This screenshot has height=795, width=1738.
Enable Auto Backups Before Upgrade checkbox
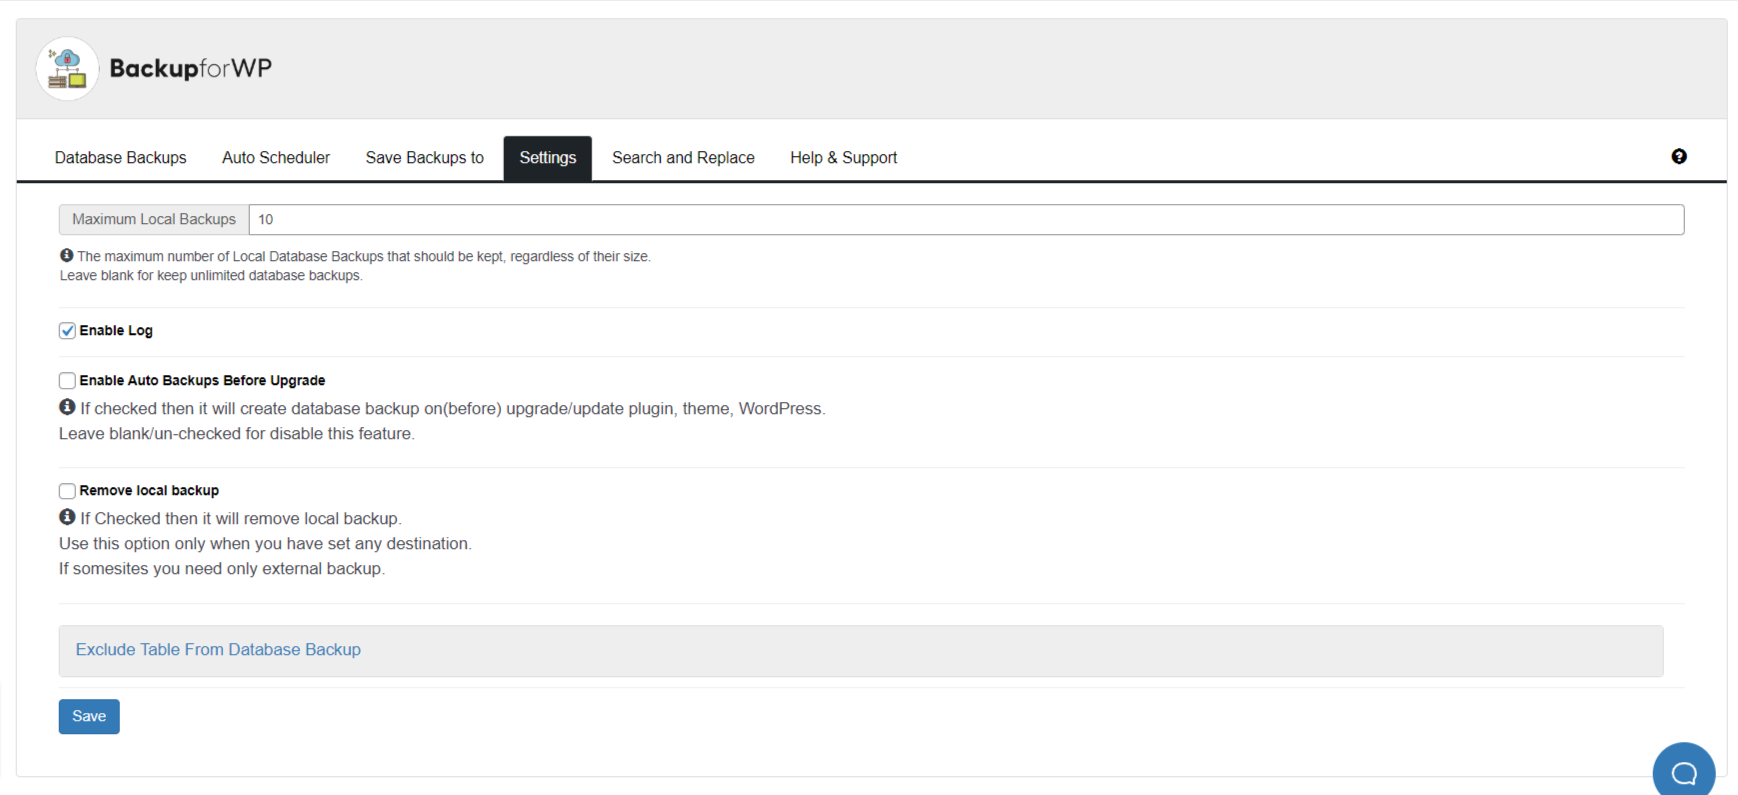pos(67,381)
